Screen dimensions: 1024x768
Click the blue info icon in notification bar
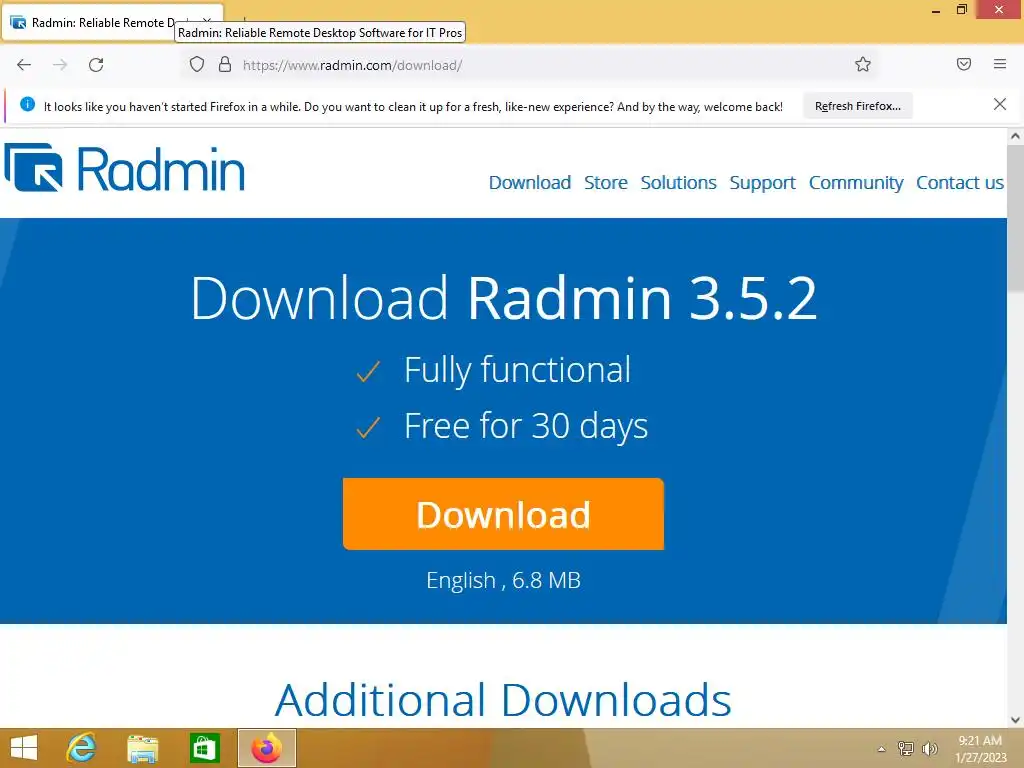pyautogui.click(x=27, y=104)
